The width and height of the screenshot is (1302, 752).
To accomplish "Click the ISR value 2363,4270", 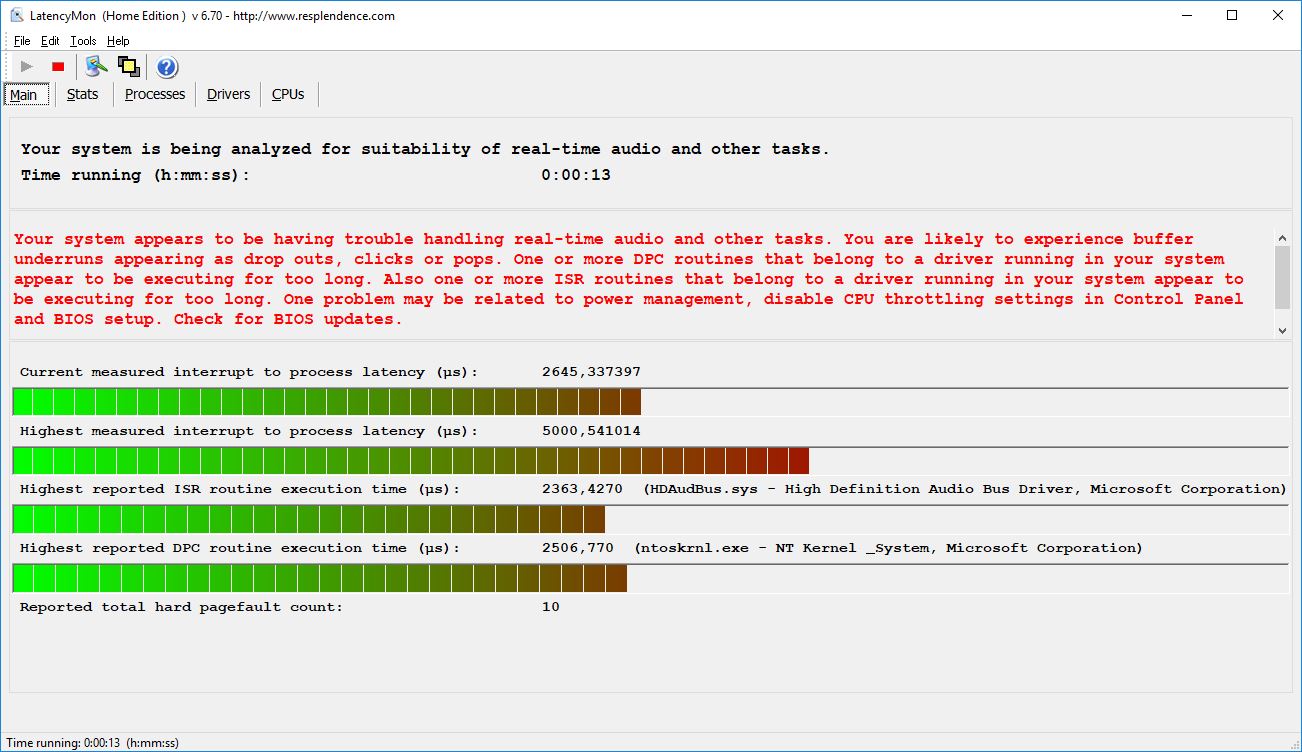I will click(582, 489).
